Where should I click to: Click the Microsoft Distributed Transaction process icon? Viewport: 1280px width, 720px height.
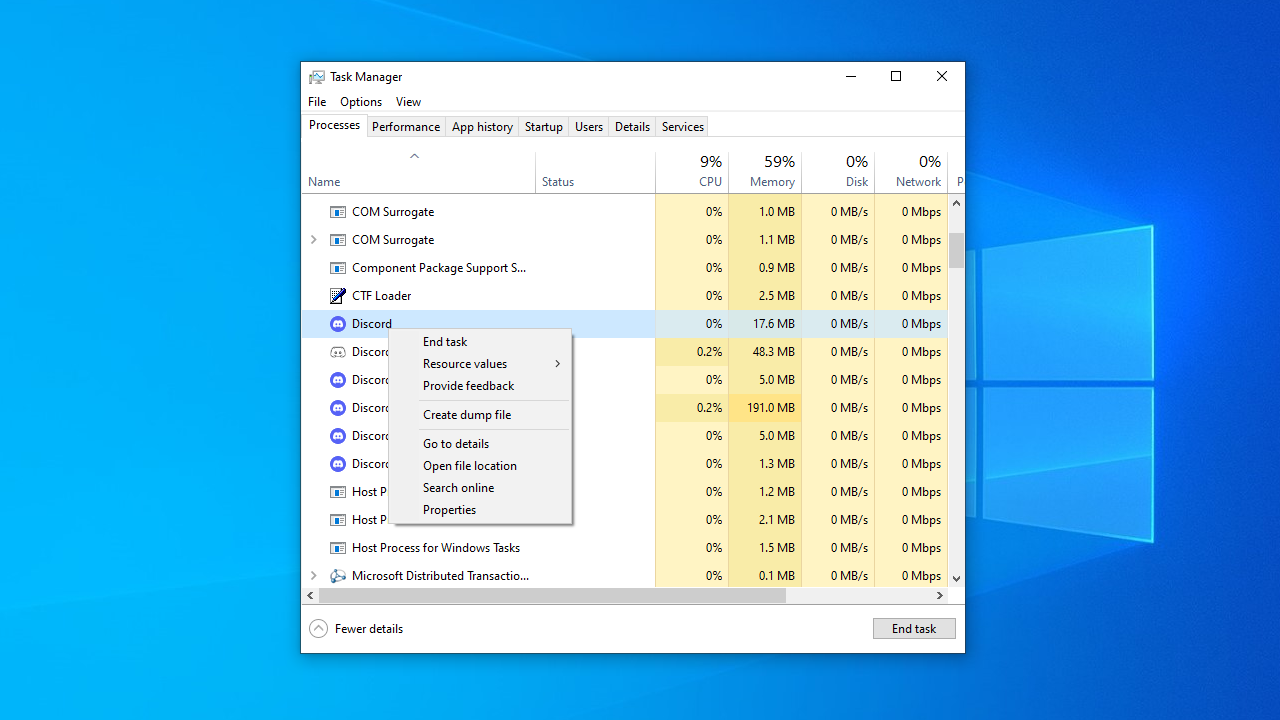click(x=338, y=576)
